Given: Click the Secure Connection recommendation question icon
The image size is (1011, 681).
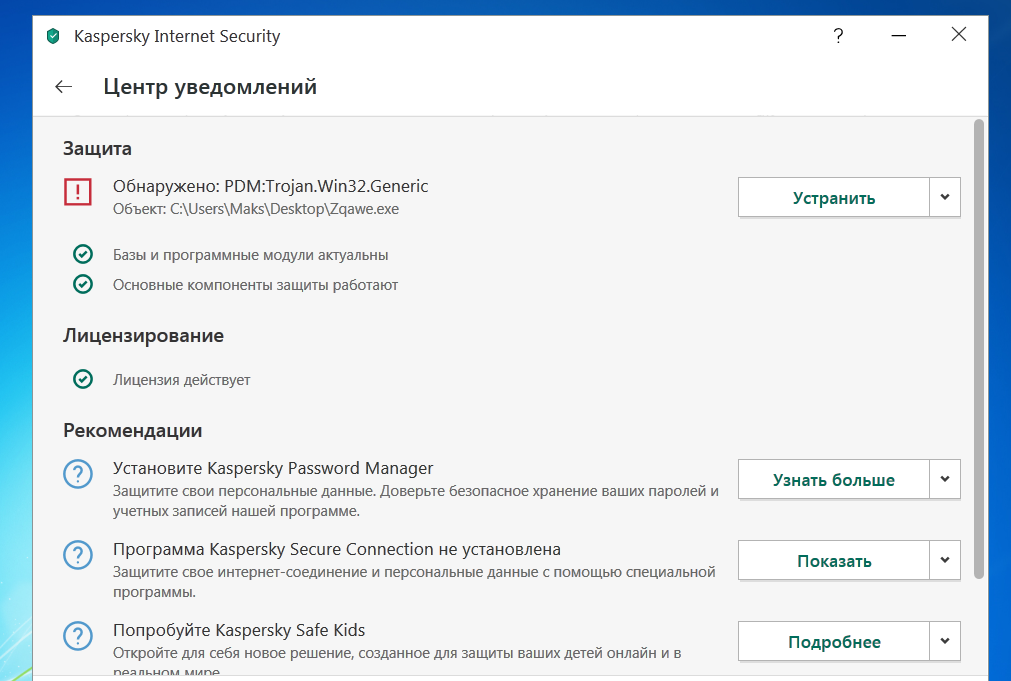Looking at the screenshot, I should pyautogui.click(x=78, y=554).
